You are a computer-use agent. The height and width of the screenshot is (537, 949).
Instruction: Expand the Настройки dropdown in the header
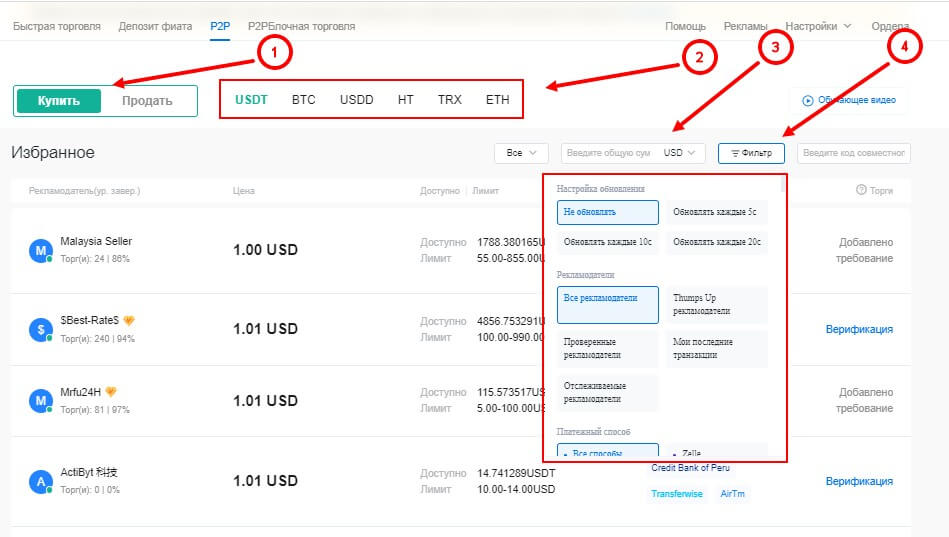(x=818, y=26)
